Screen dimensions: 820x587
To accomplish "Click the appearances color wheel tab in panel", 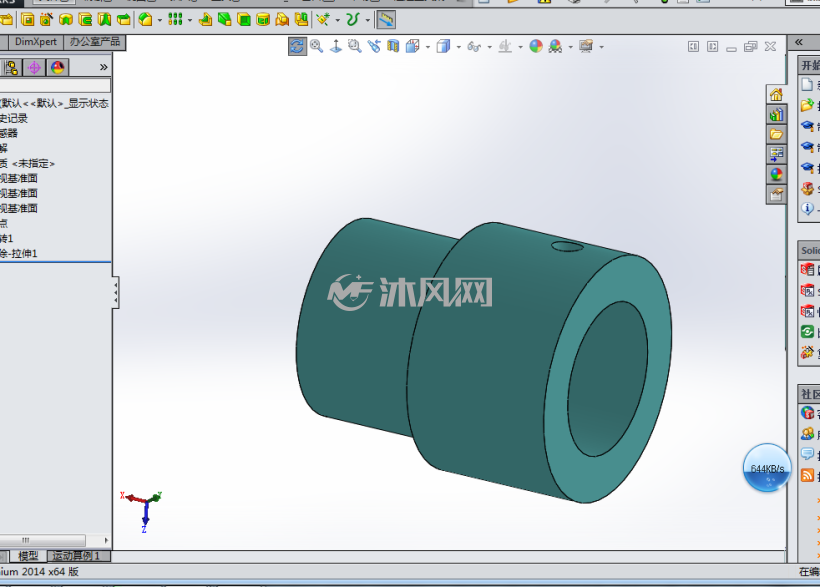I will pyautogui.click(x=58, y=67).
